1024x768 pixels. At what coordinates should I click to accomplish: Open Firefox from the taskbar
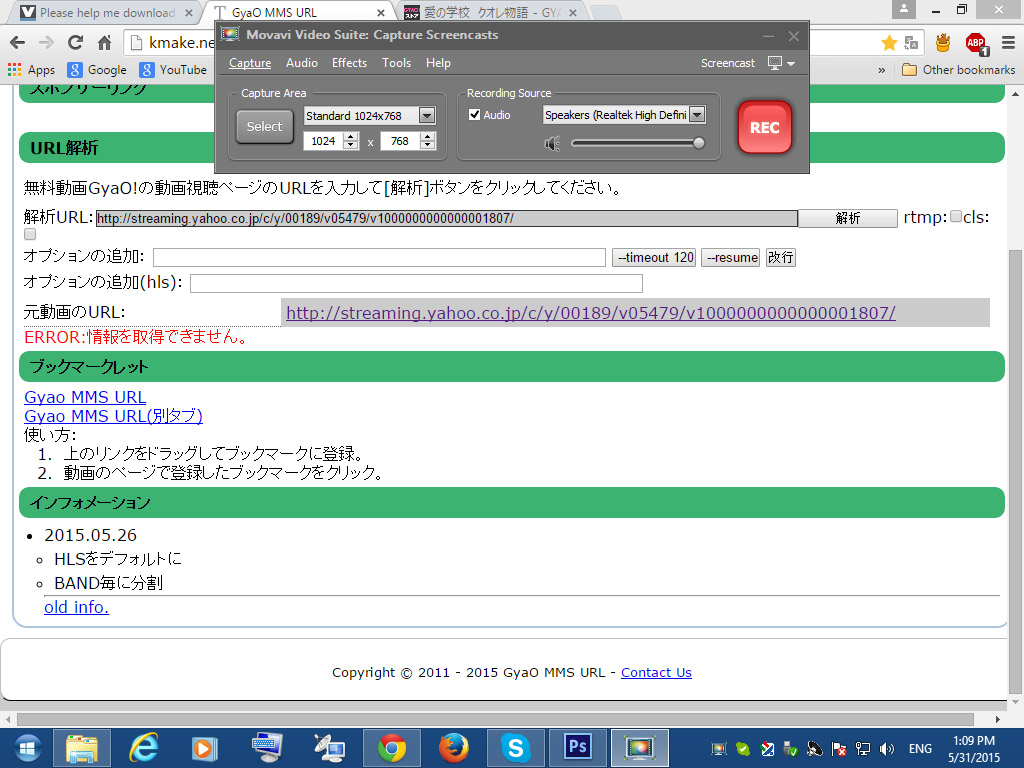(x=453, y=748)
